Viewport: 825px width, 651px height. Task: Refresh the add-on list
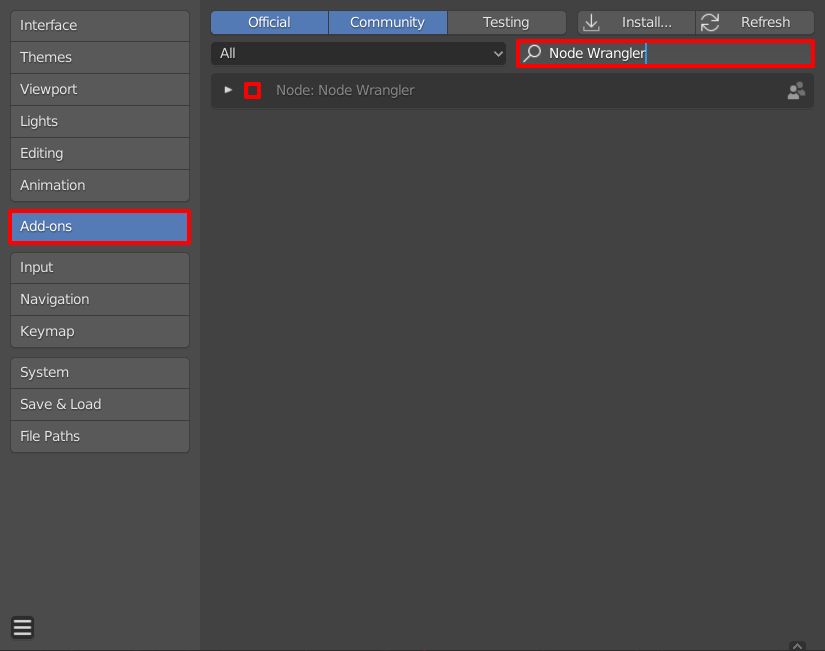click(x=755, y=23)
